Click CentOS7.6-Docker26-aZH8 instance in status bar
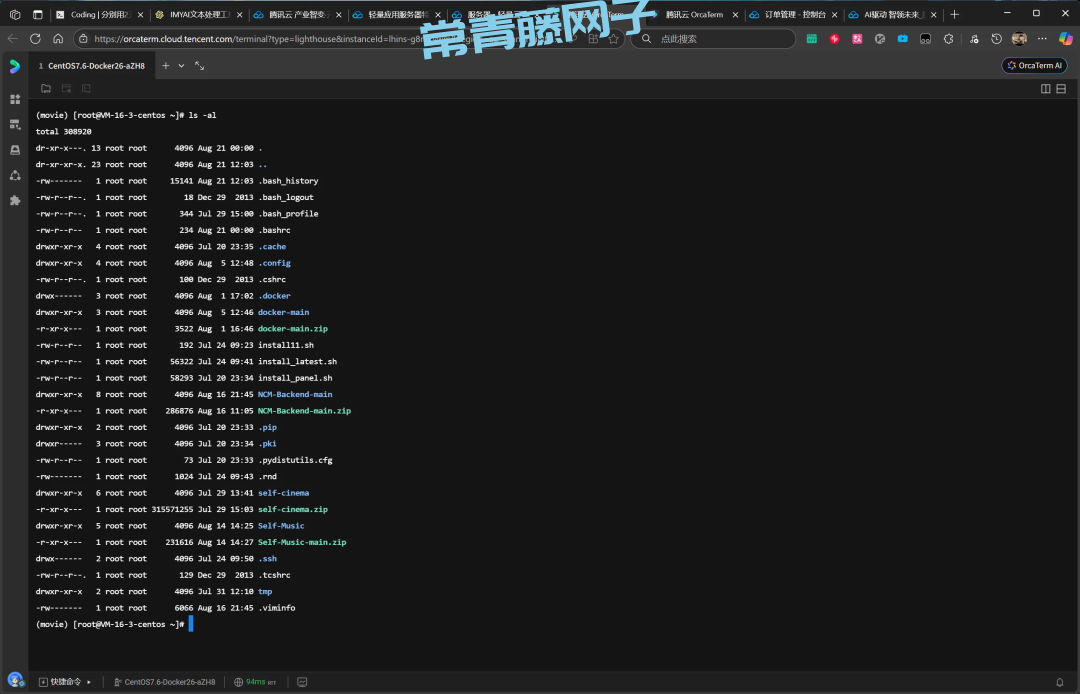The height and width of the screenshot is (694, 1080). tap(164, 682)
